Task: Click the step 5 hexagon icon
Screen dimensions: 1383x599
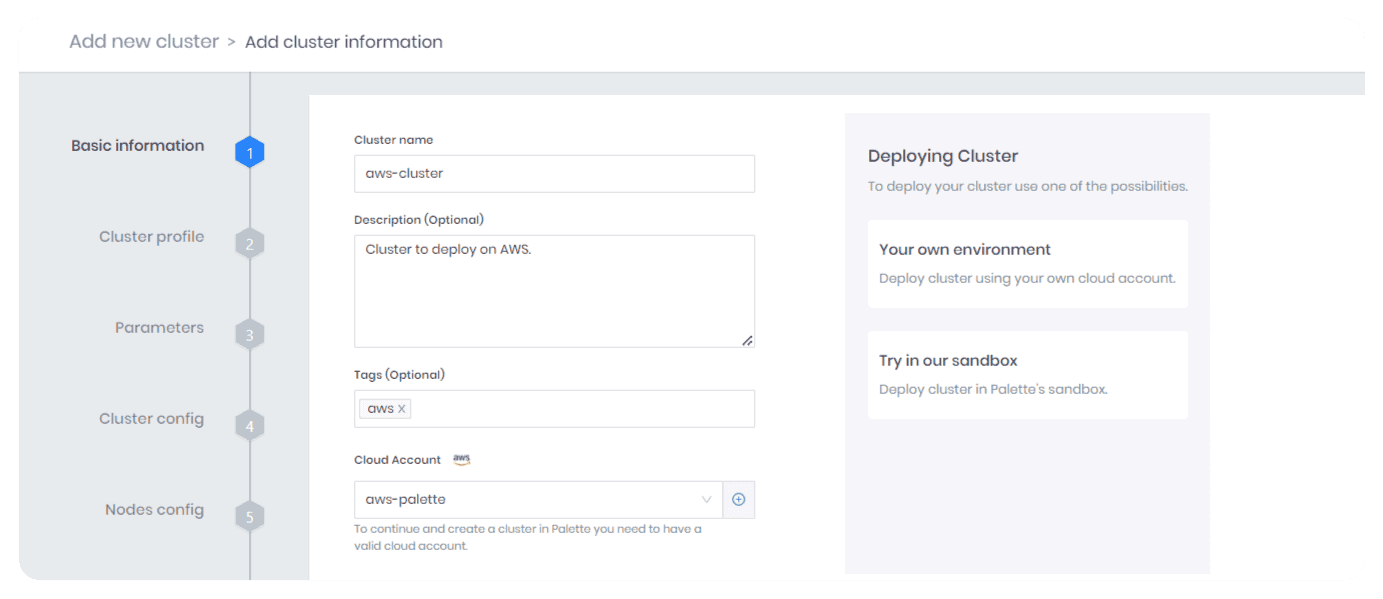Action: click(250, 517)
